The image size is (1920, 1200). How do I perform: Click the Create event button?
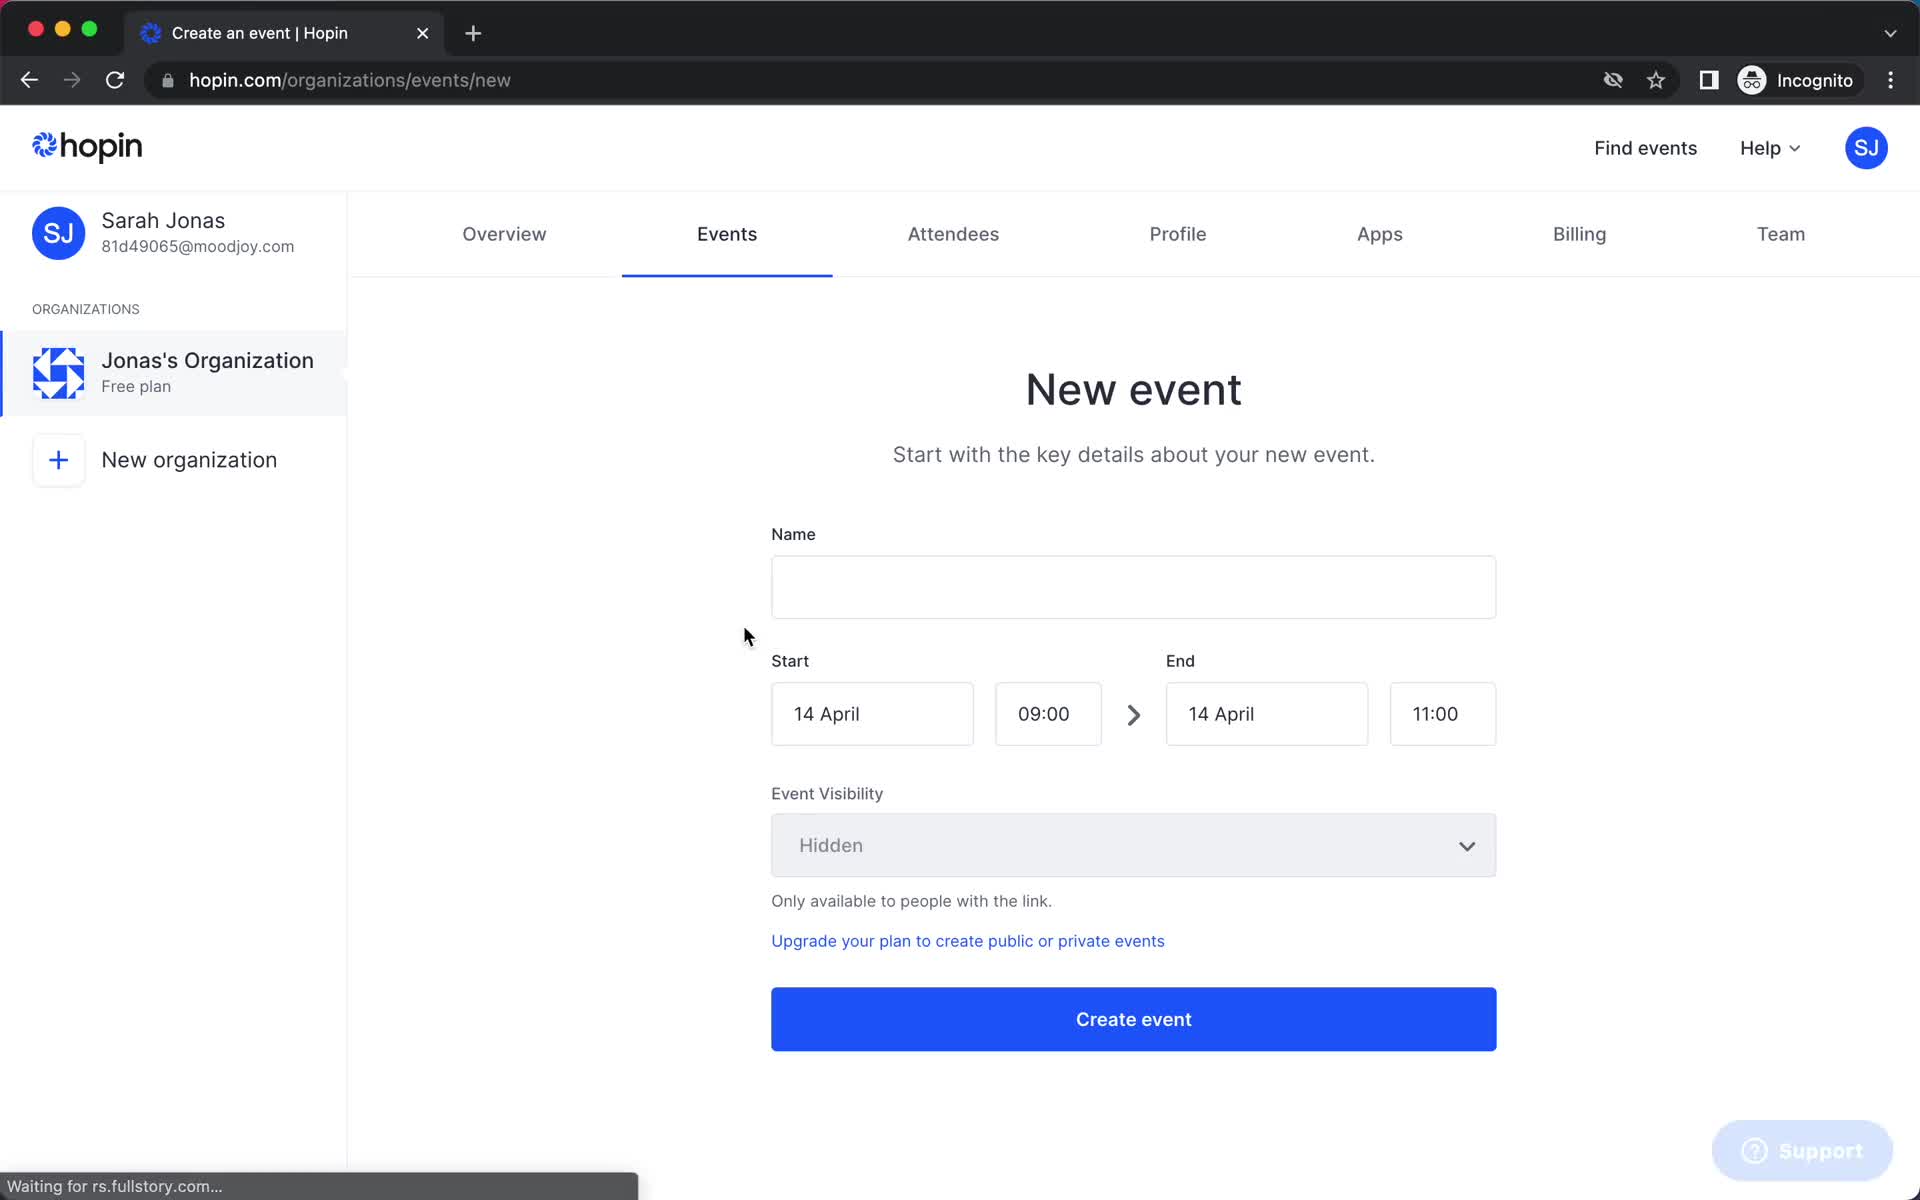pos(1133,1019)
